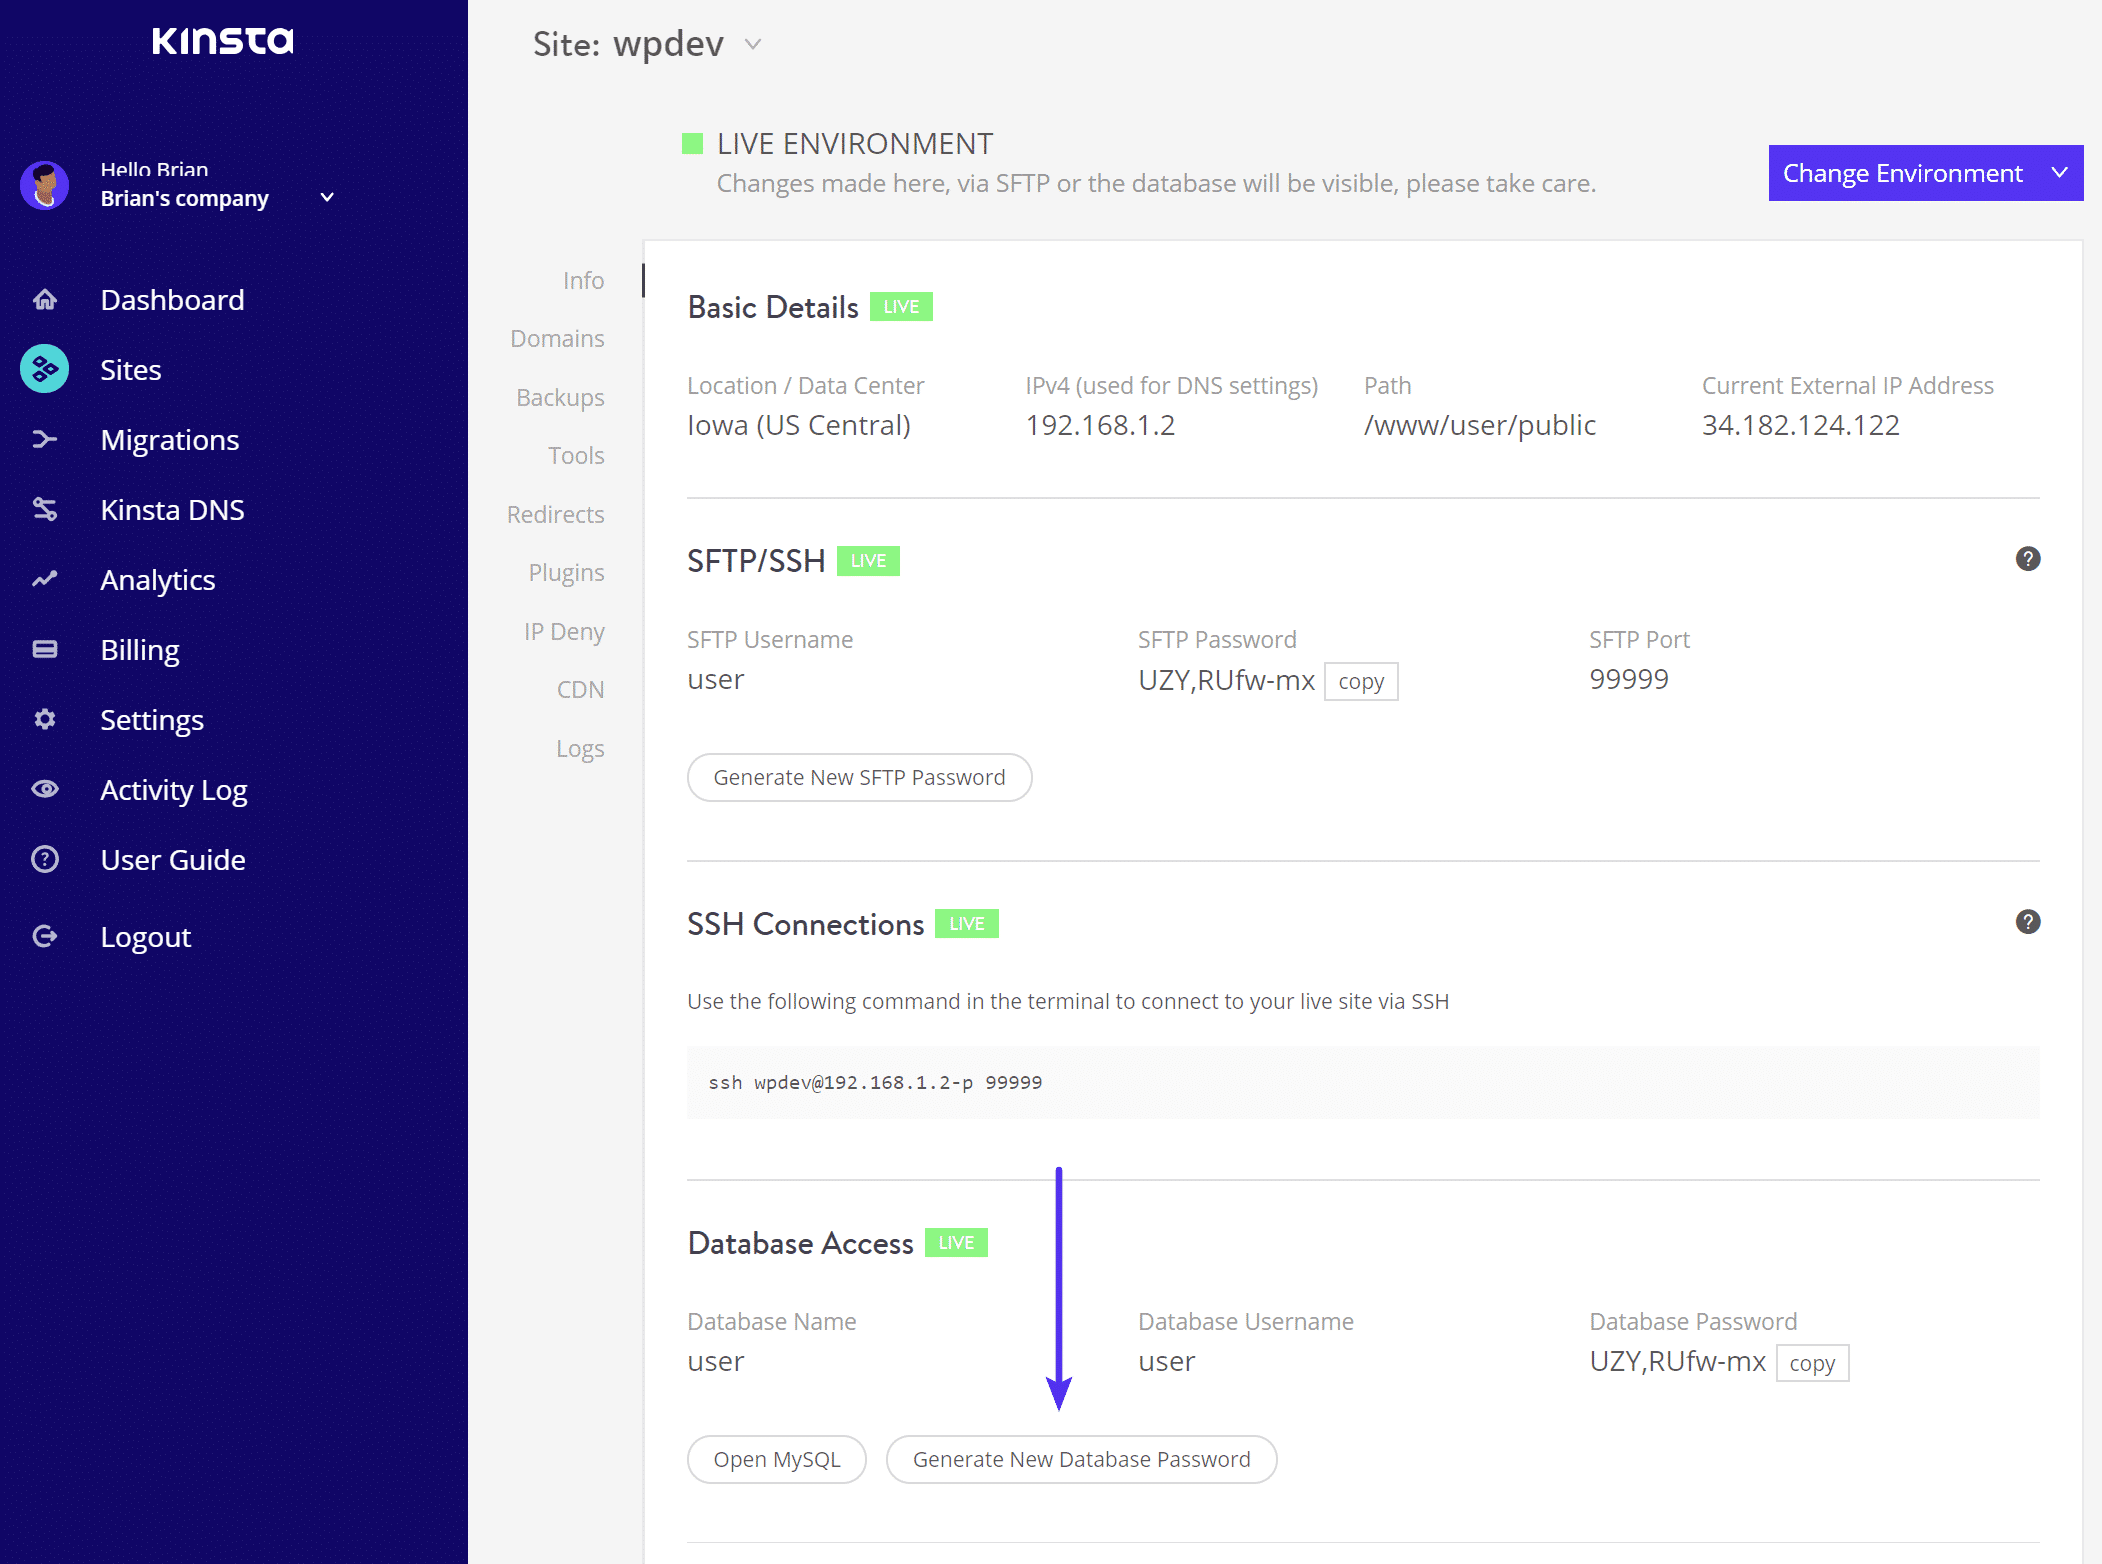Open Activity Log via the eye icon
This screenshot has width=2102, height=1564.
45,789
